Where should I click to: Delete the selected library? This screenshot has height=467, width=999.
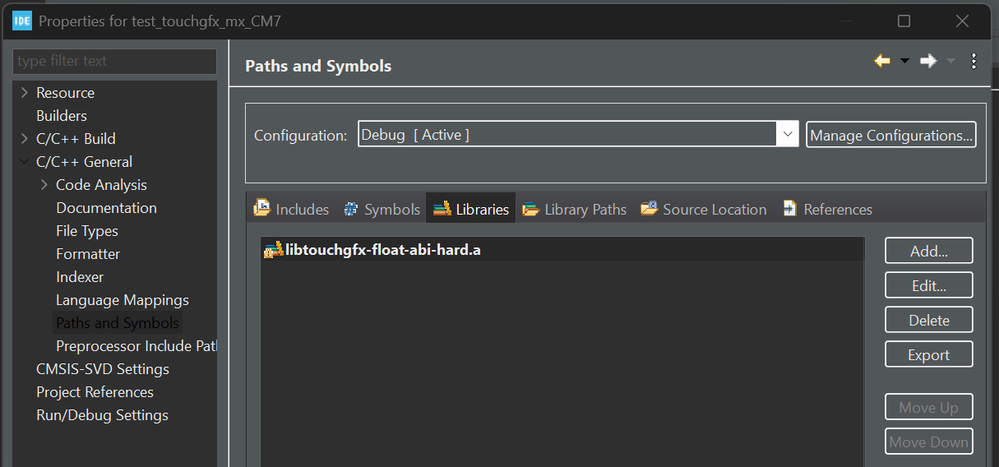pyautogui.click(x=928, y=320)
